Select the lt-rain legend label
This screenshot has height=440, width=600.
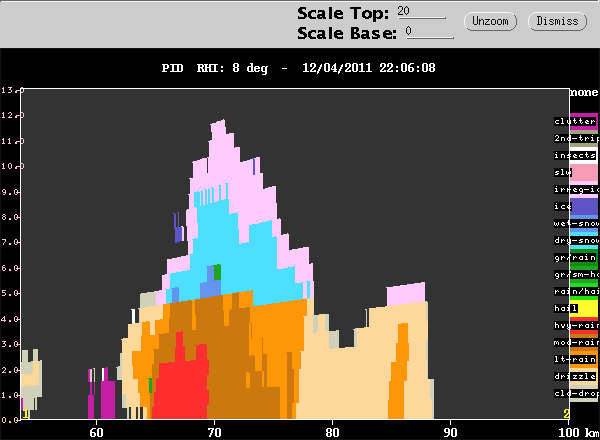575,359
